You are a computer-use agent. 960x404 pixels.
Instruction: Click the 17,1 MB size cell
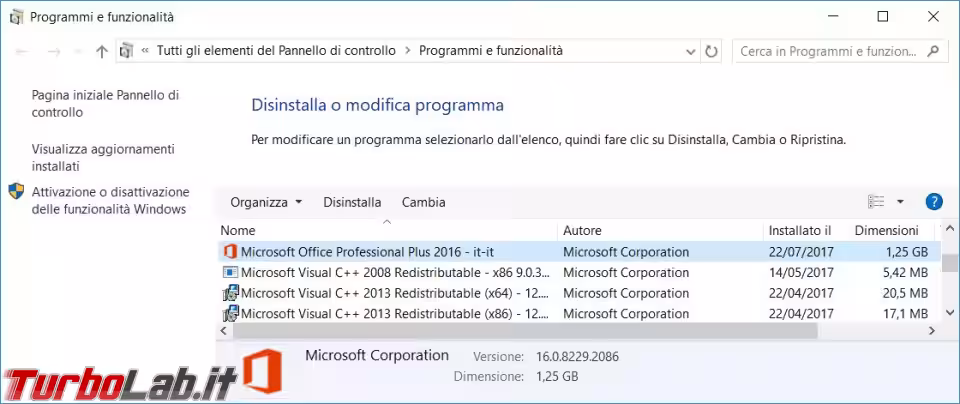tap(906, 314)
